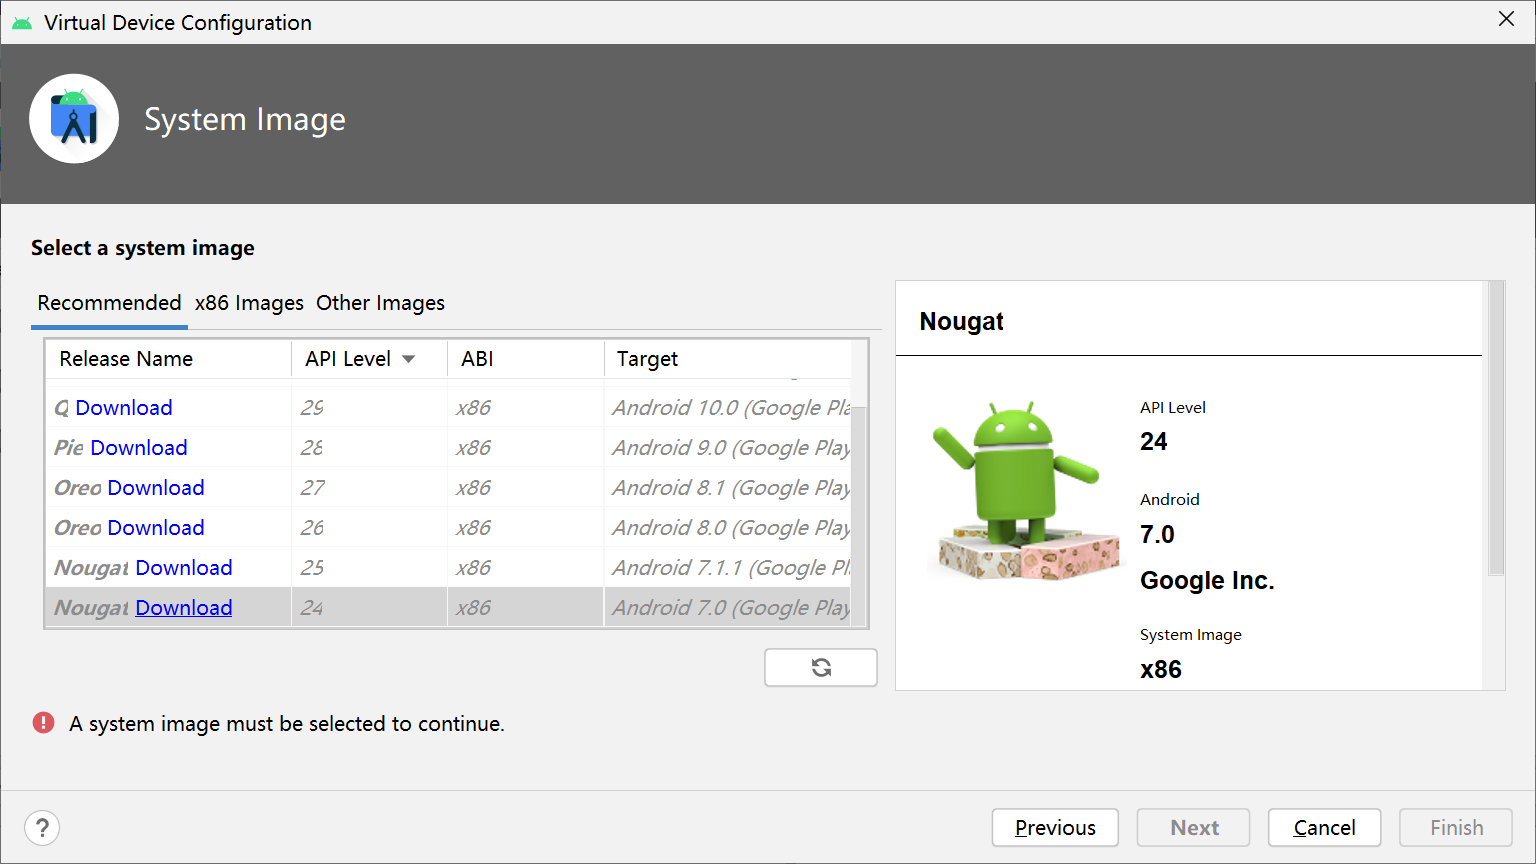Close the Virtual Device Configuration dialog

pyautogui.click(x=1506, y=19)
